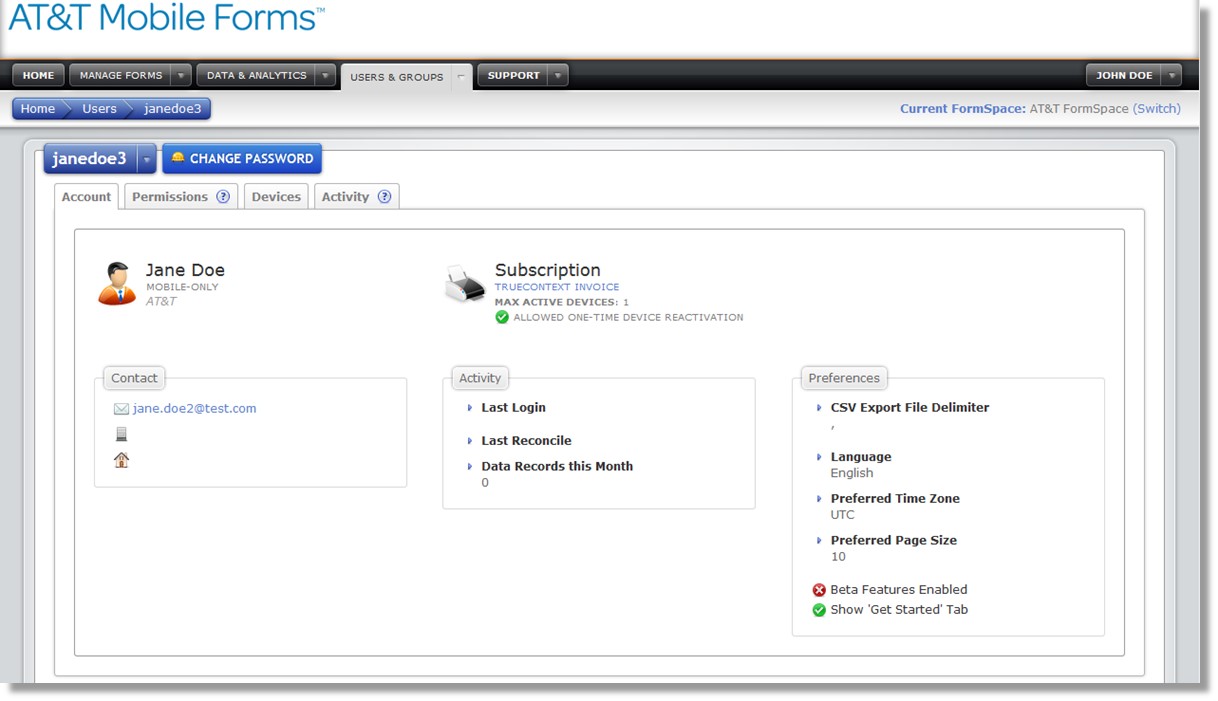Viewport: 1218px width, 701px height.
Task: Open the TrueContext Invoice link
Action: coord(557,287)
